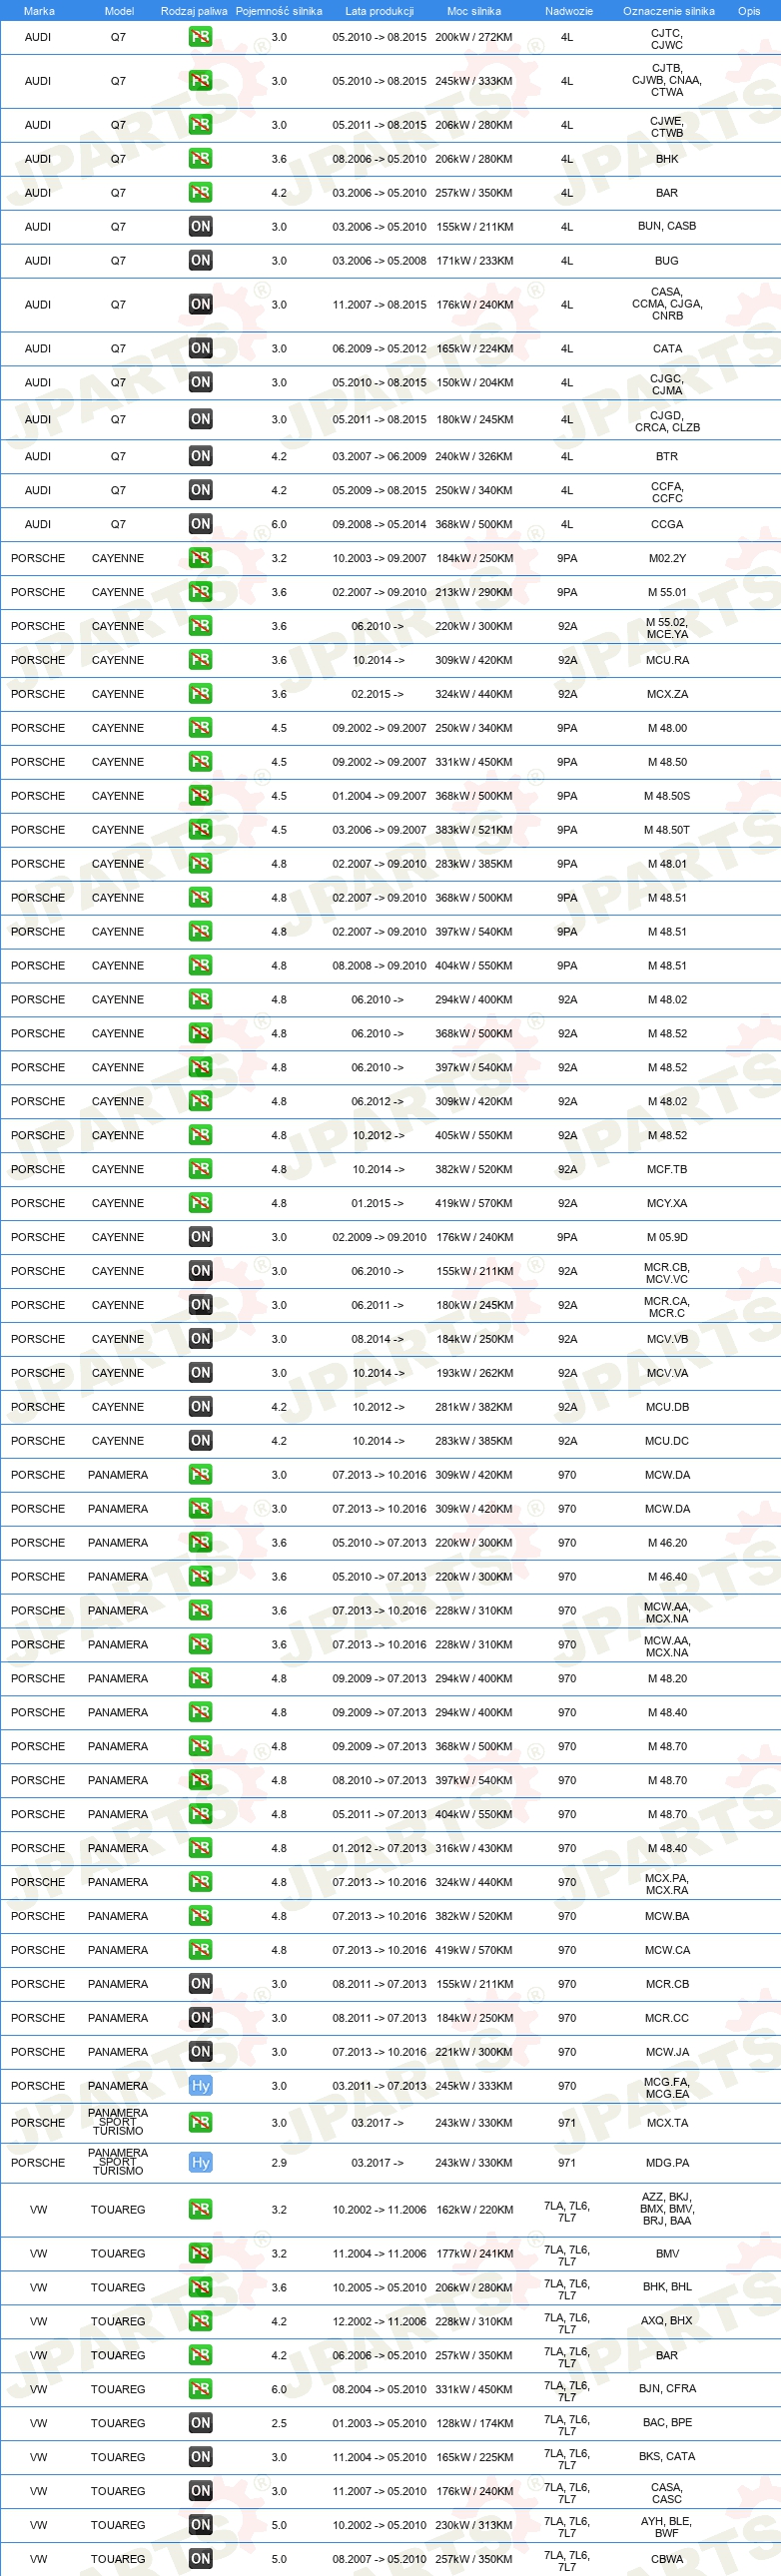This screenshot has height=2576, width=781.
Task: Click petrol icon in Touareg 177kW / 241KM row
Action: pyautogui.click(x=200, y=2254)
